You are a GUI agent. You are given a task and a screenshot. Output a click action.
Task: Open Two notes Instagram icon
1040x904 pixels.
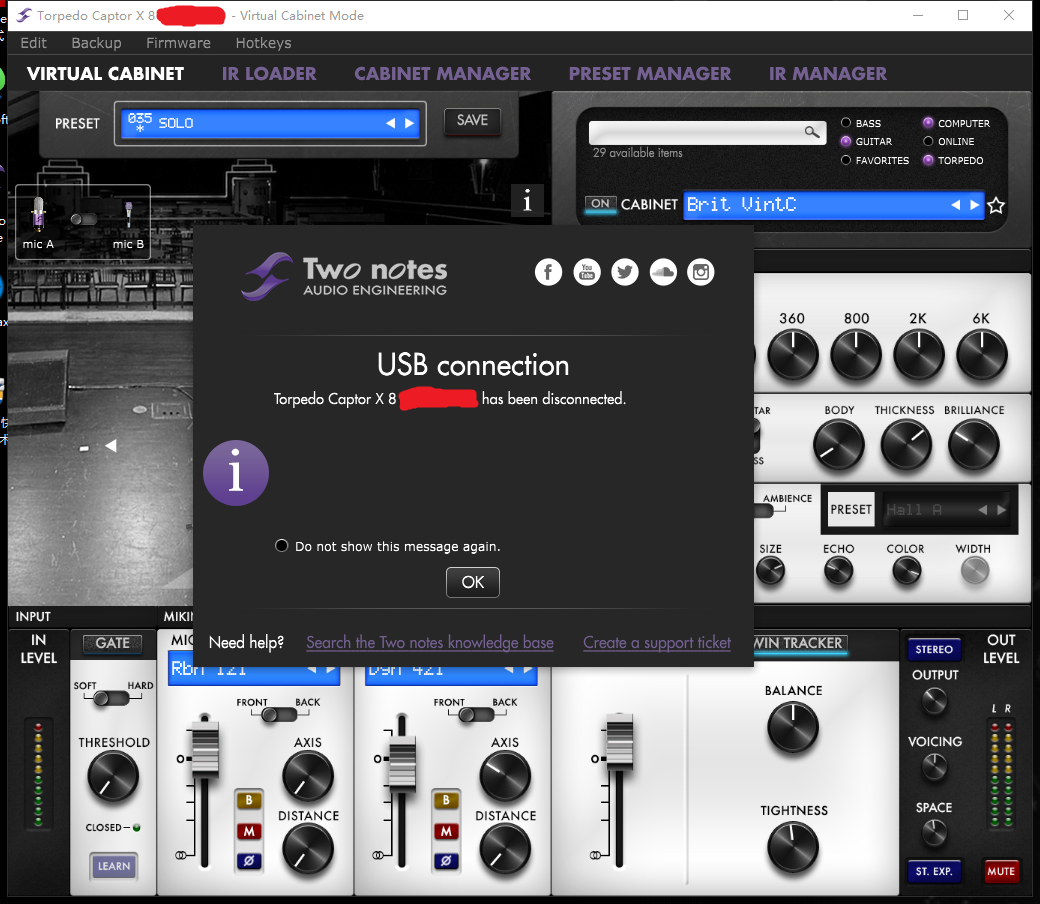coord(701,272)
